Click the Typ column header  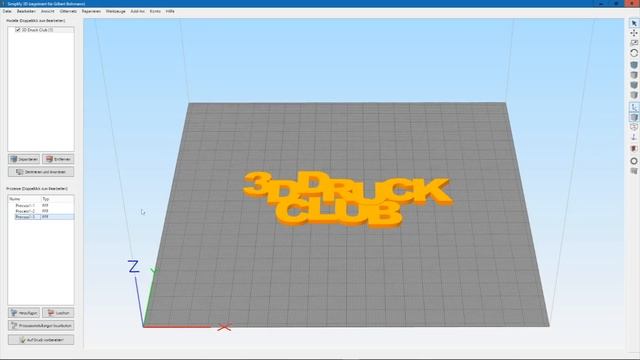pyautogui.click(x=57, y=199)
